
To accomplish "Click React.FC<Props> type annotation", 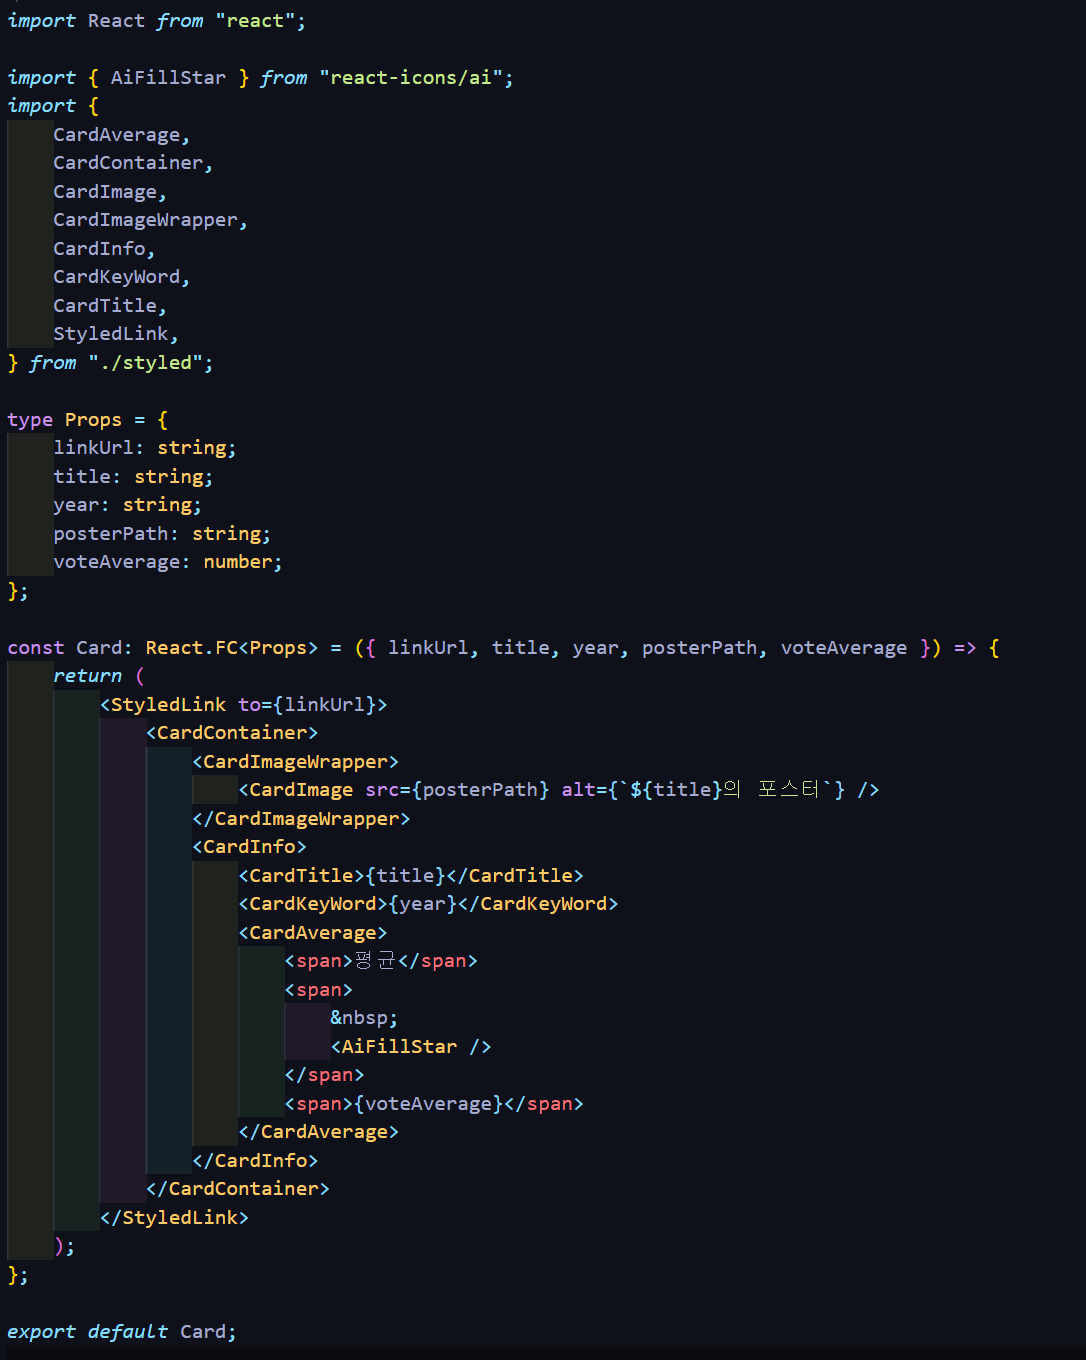I will click(x=232, y=648).
